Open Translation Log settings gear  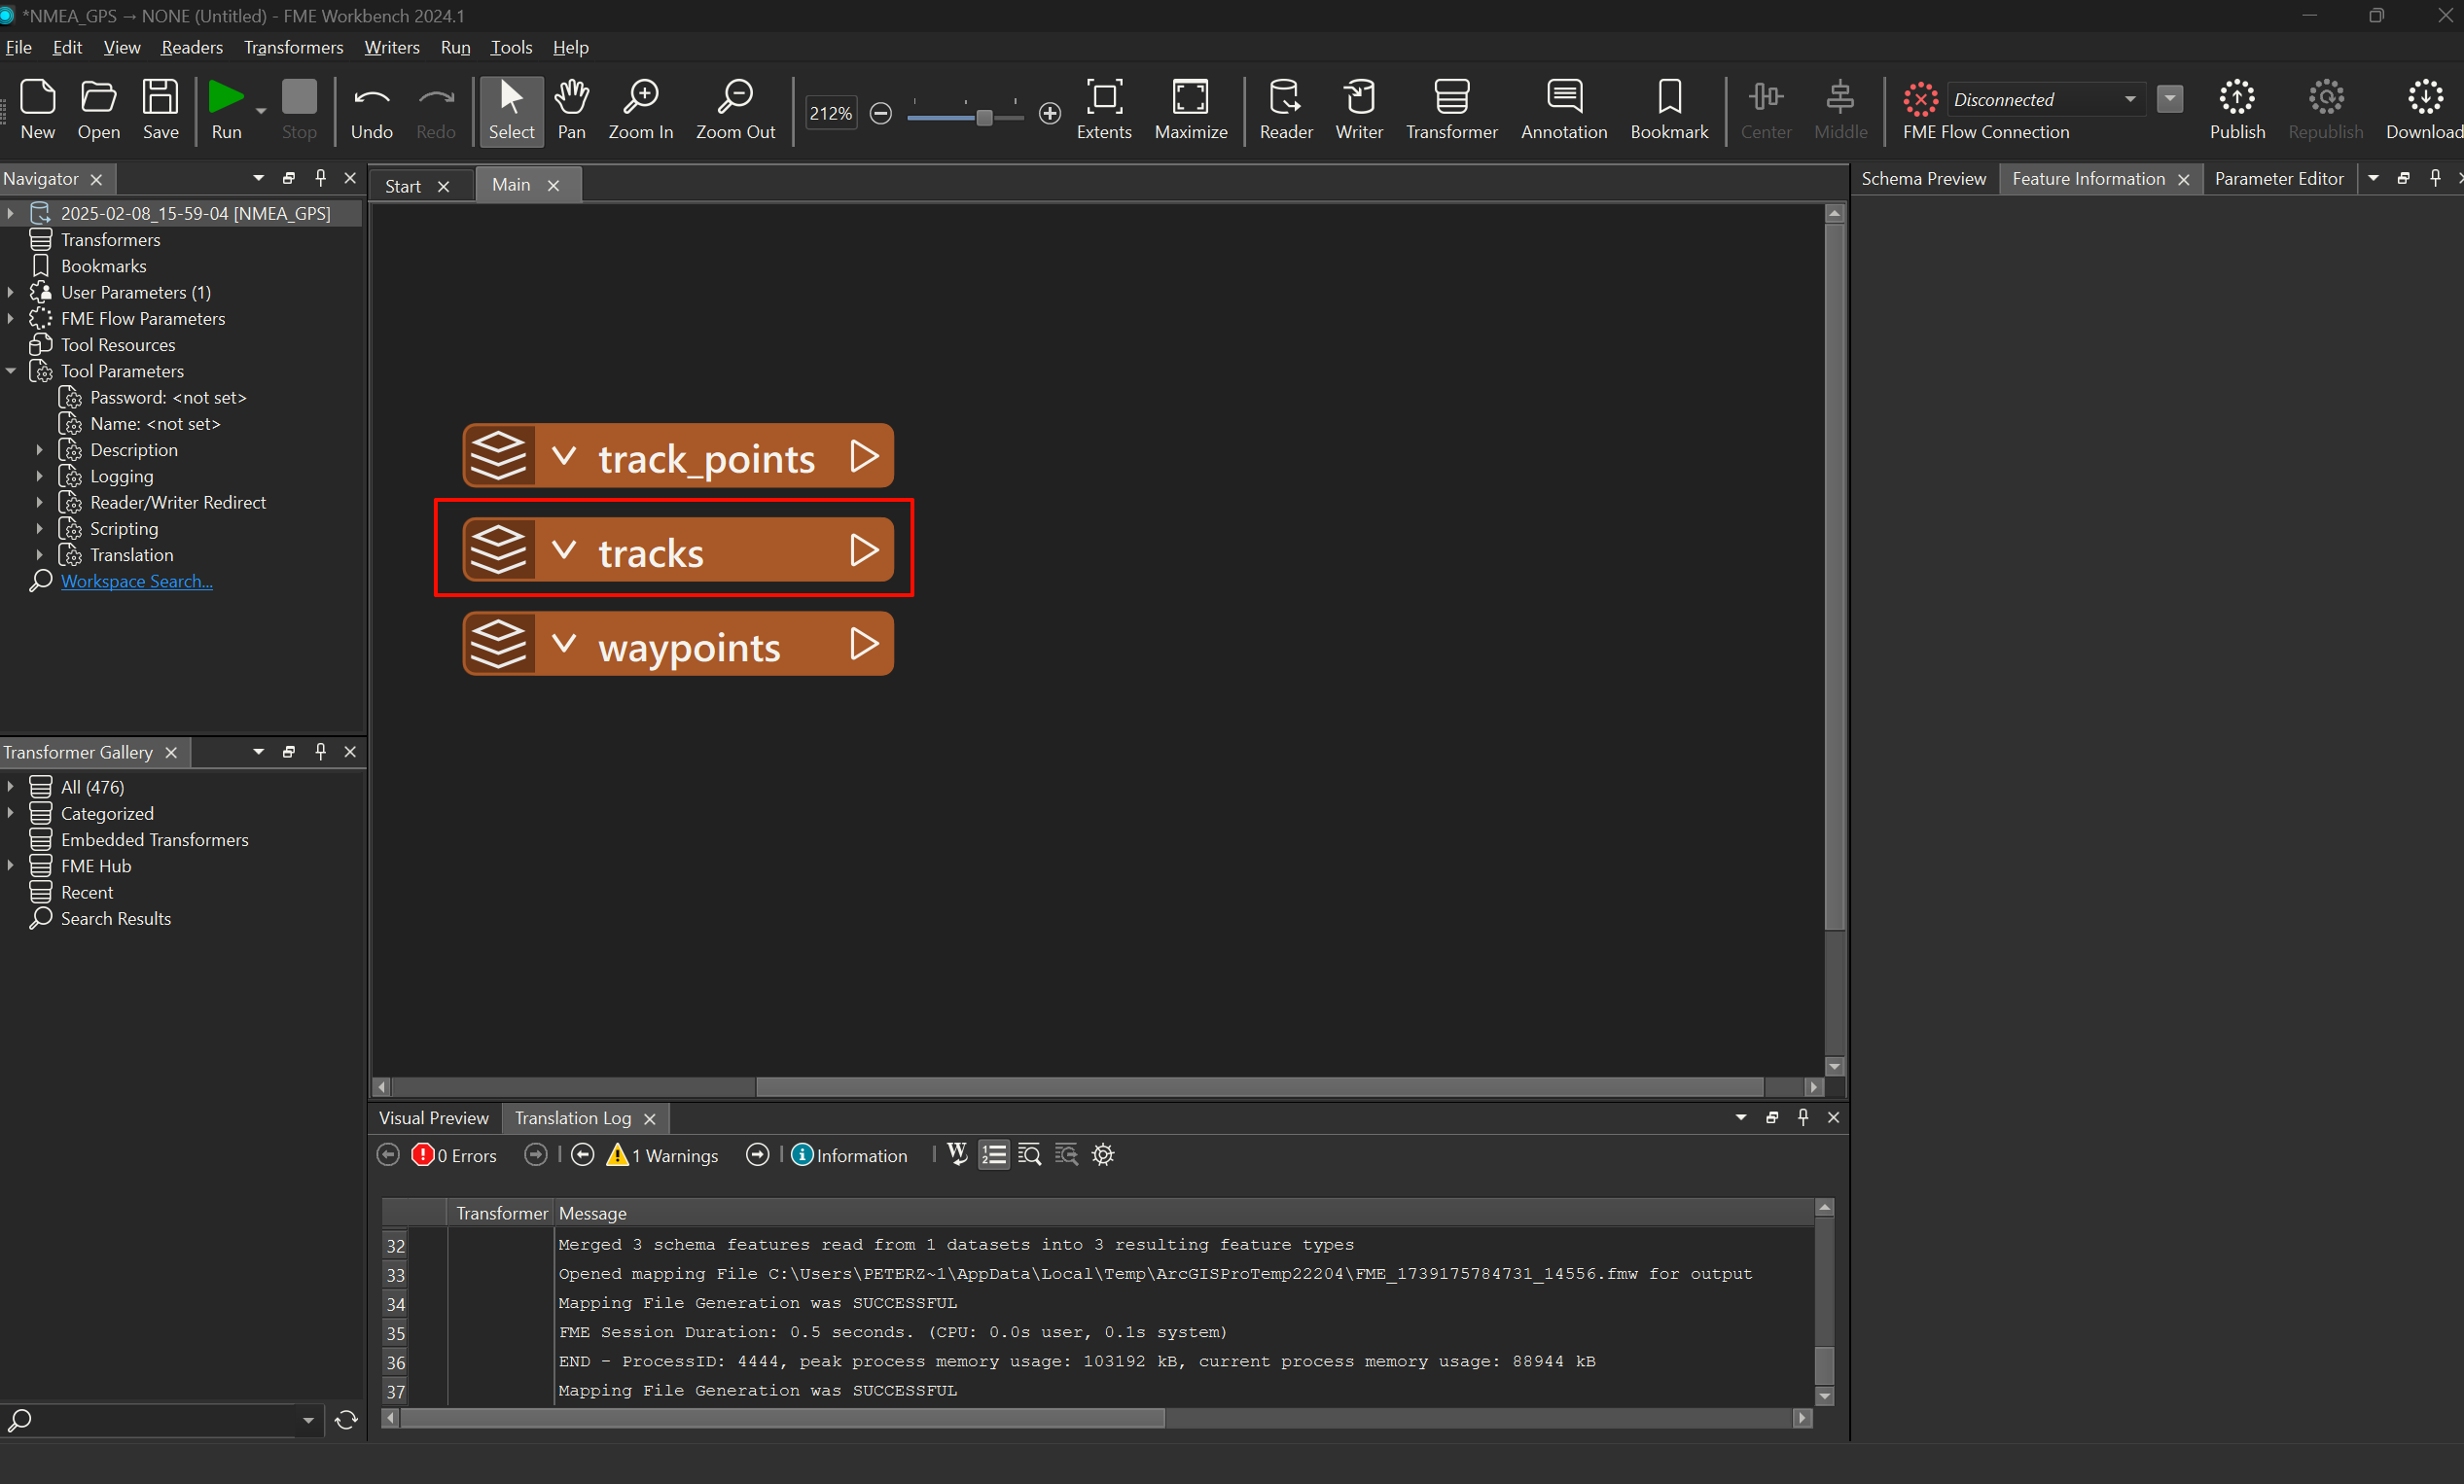coord(1103,1155)
